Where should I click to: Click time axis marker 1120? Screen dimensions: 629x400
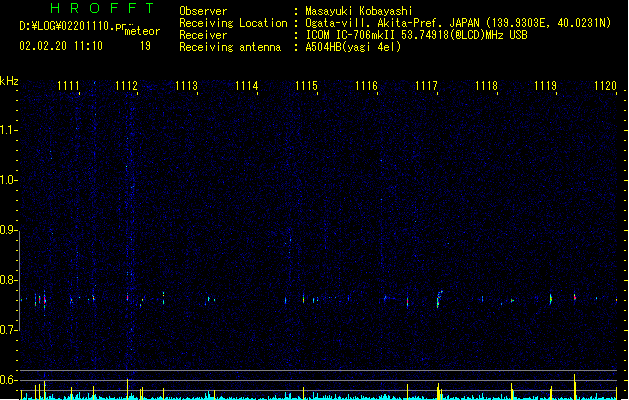pyautogui.click(x=605, y=86)
